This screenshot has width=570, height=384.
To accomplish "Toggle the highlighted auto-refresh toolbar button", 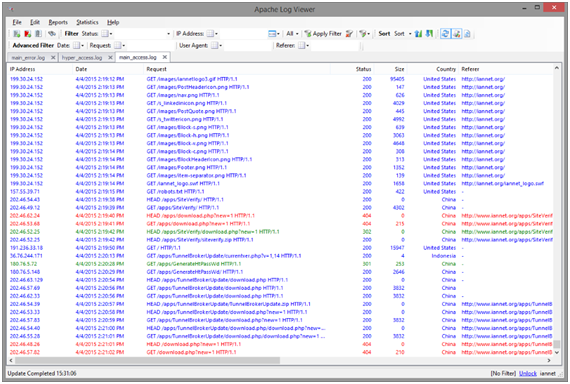I will click(x=445, y=34).
